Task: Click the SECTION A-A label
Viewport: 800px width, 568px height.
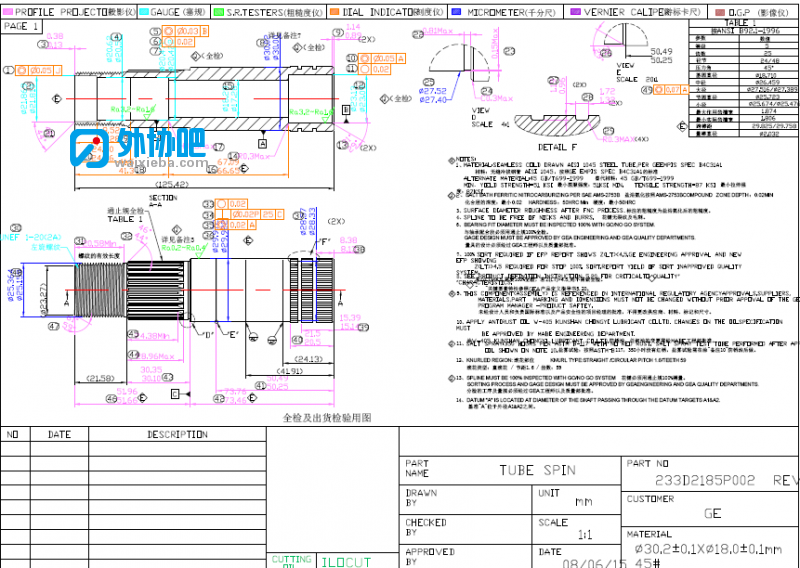Action: click(x=163, y=201)
